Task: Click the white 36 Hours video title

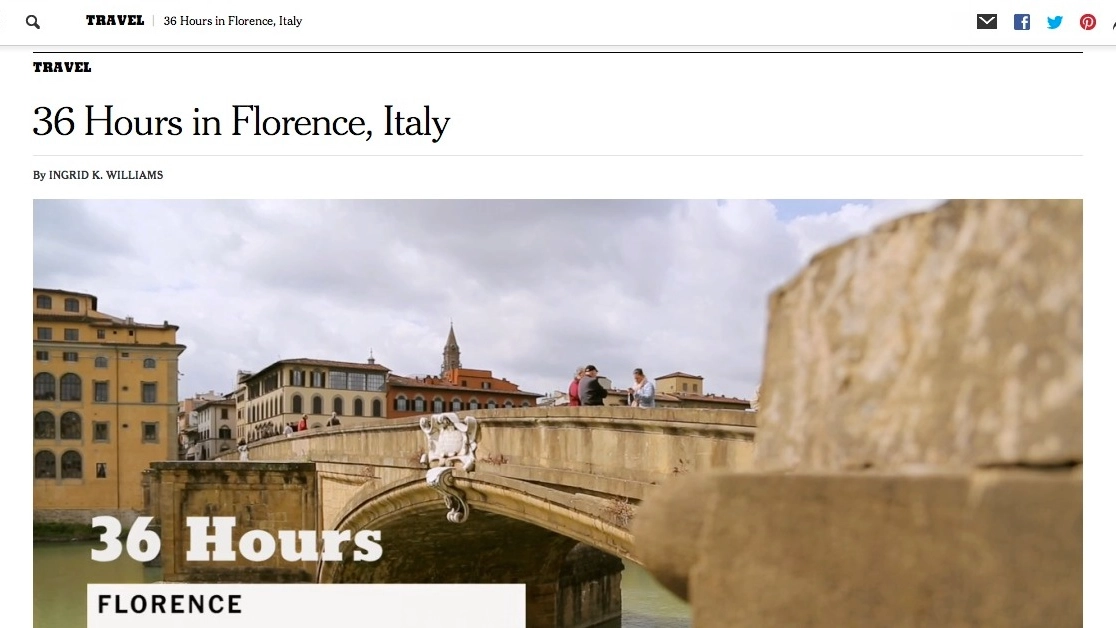Action: point(236,539)
